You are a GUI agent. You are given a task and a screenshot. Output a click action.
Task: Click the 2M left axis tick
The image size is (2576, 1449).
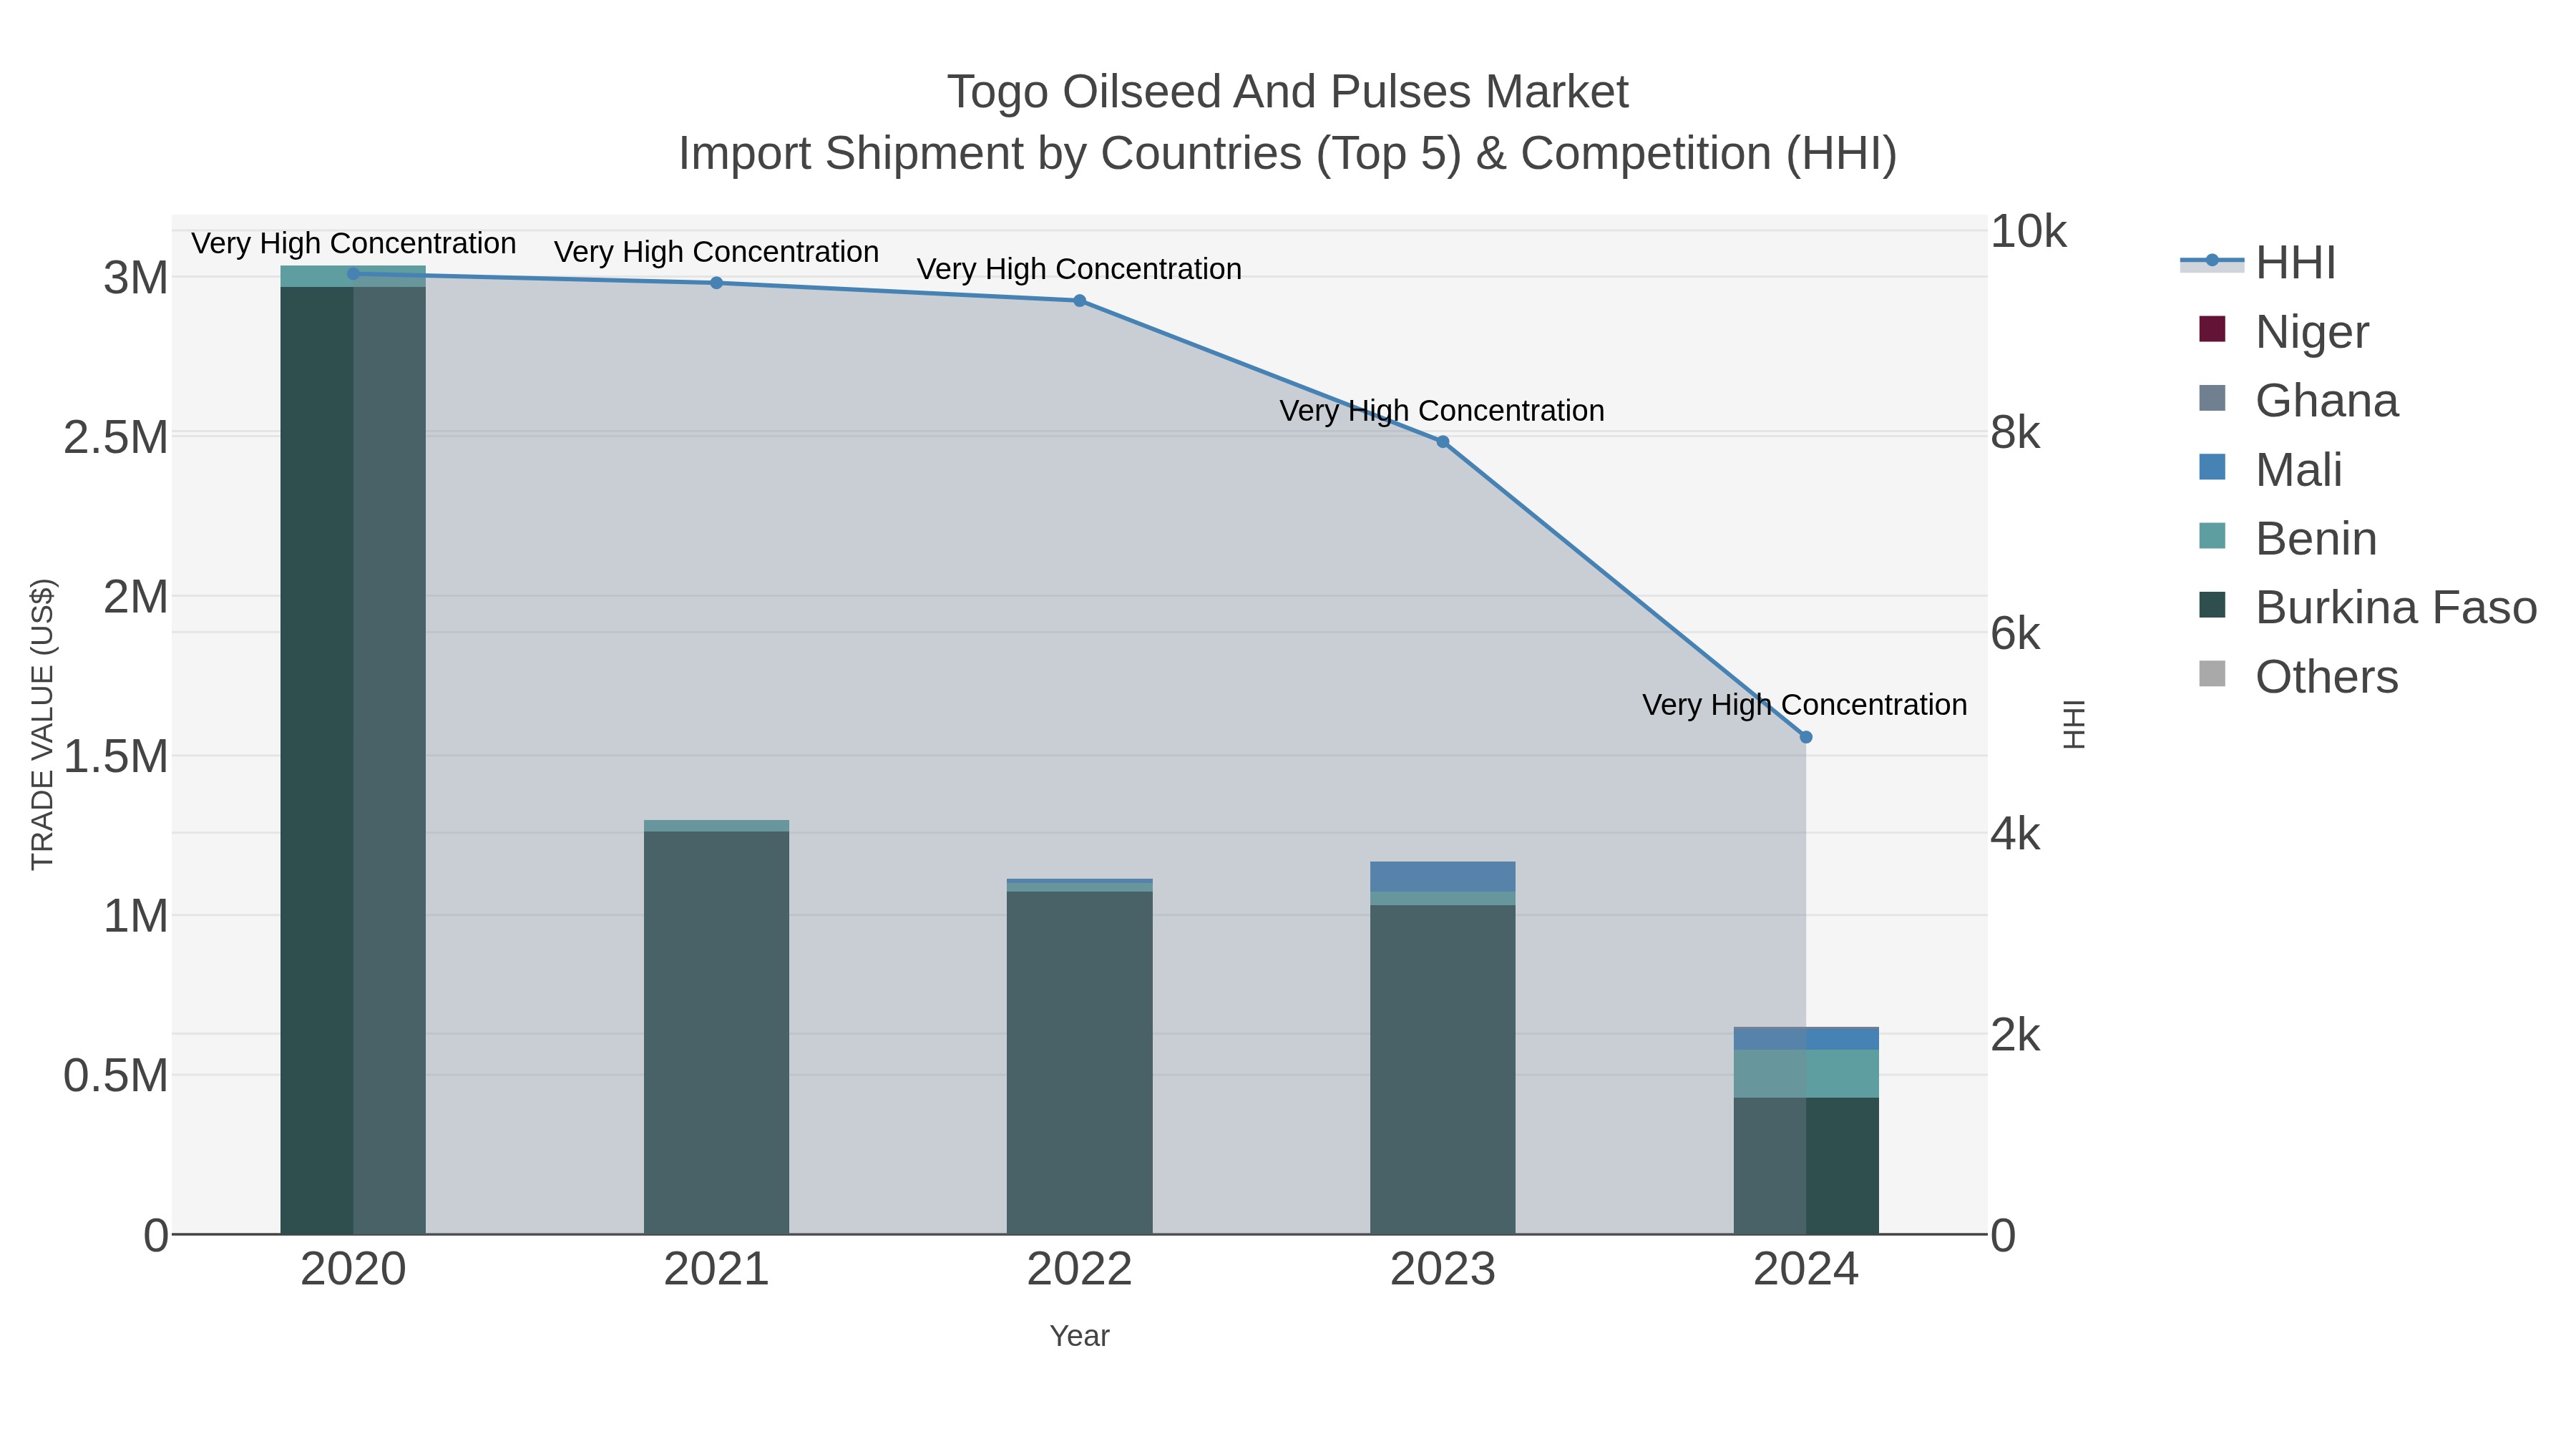tap(136, 597)
